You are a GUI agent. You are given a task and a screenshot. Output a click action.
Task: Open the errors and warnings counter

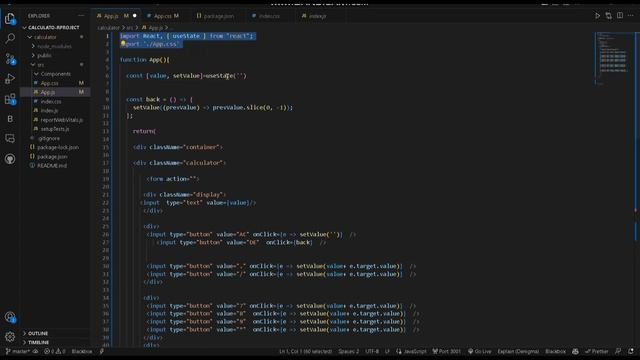55,351
